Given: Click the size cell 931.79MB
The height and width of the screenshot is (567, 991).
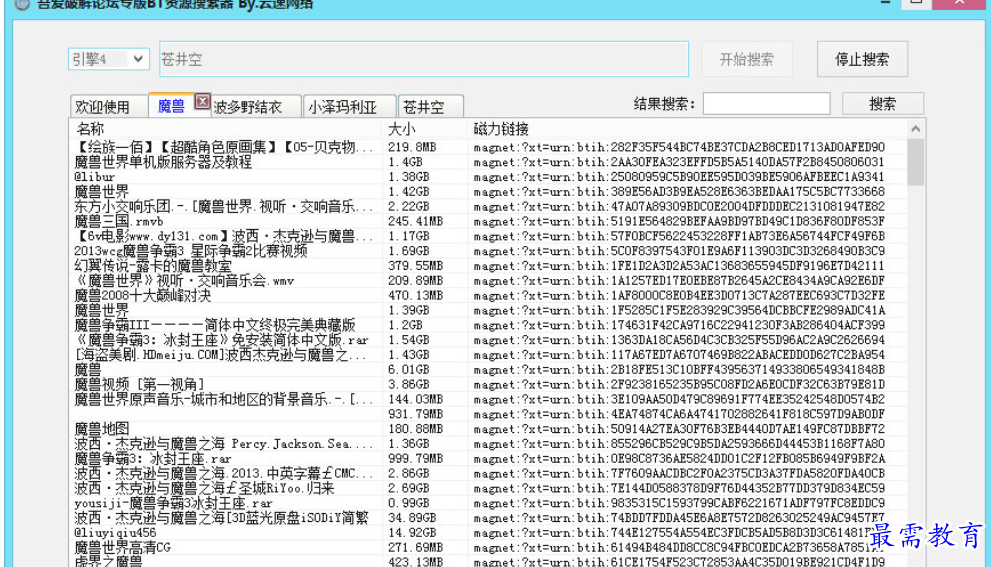Looking at the screenshot, I should point(415,414).
